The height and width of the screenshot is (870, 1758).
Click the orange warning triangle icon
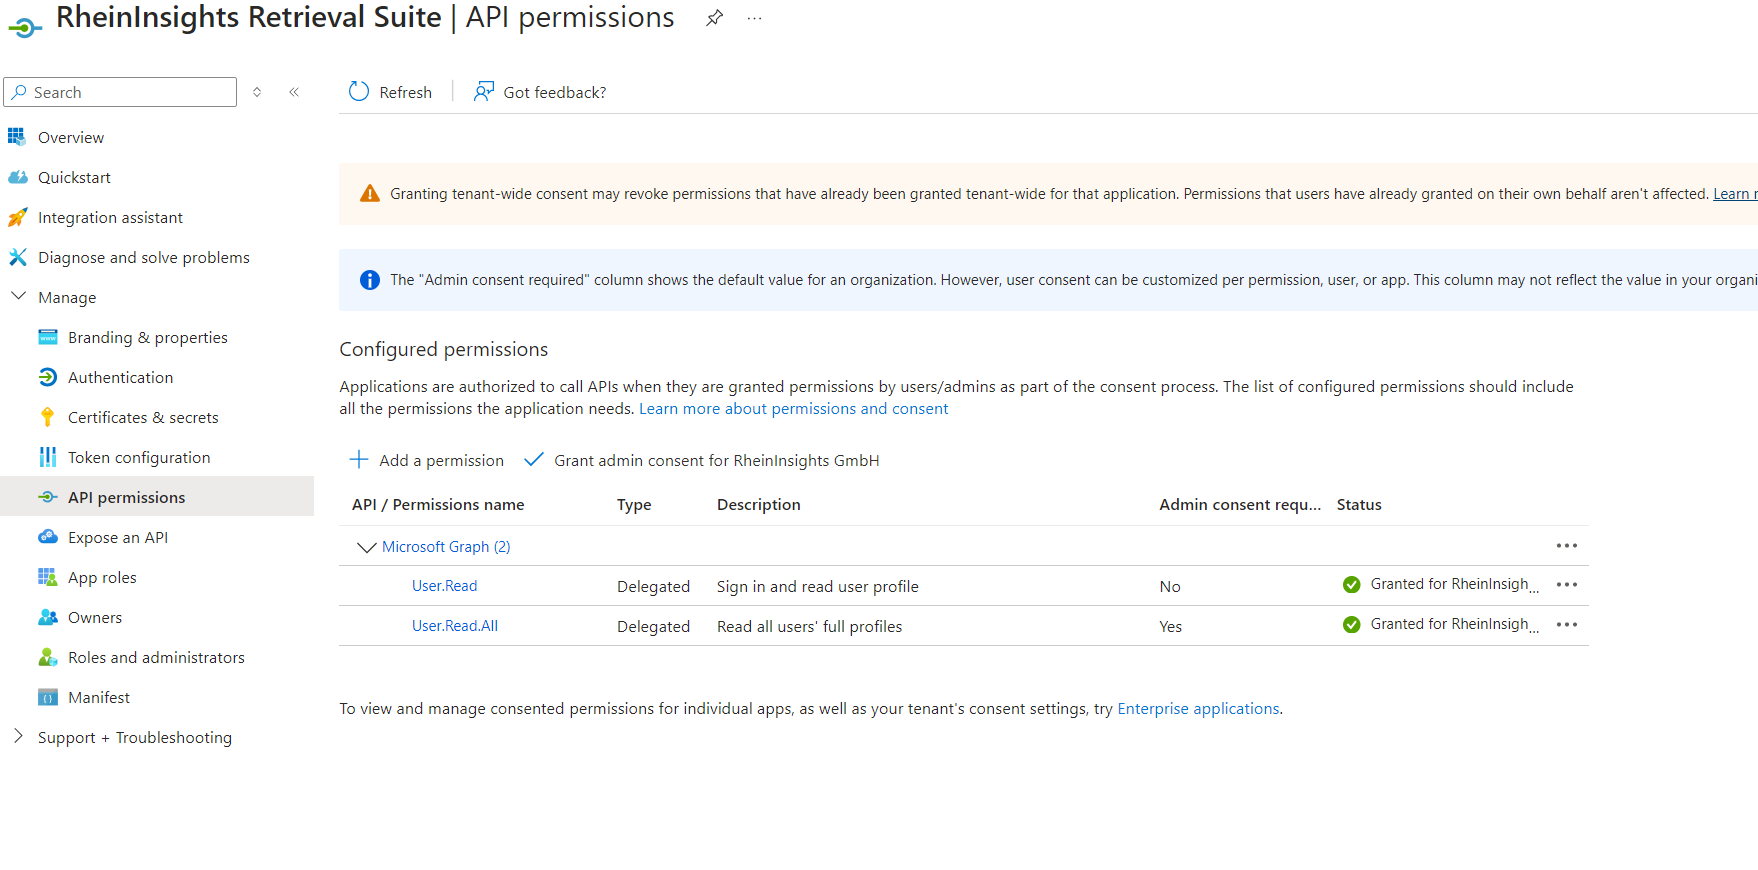[x=370, y=193]
